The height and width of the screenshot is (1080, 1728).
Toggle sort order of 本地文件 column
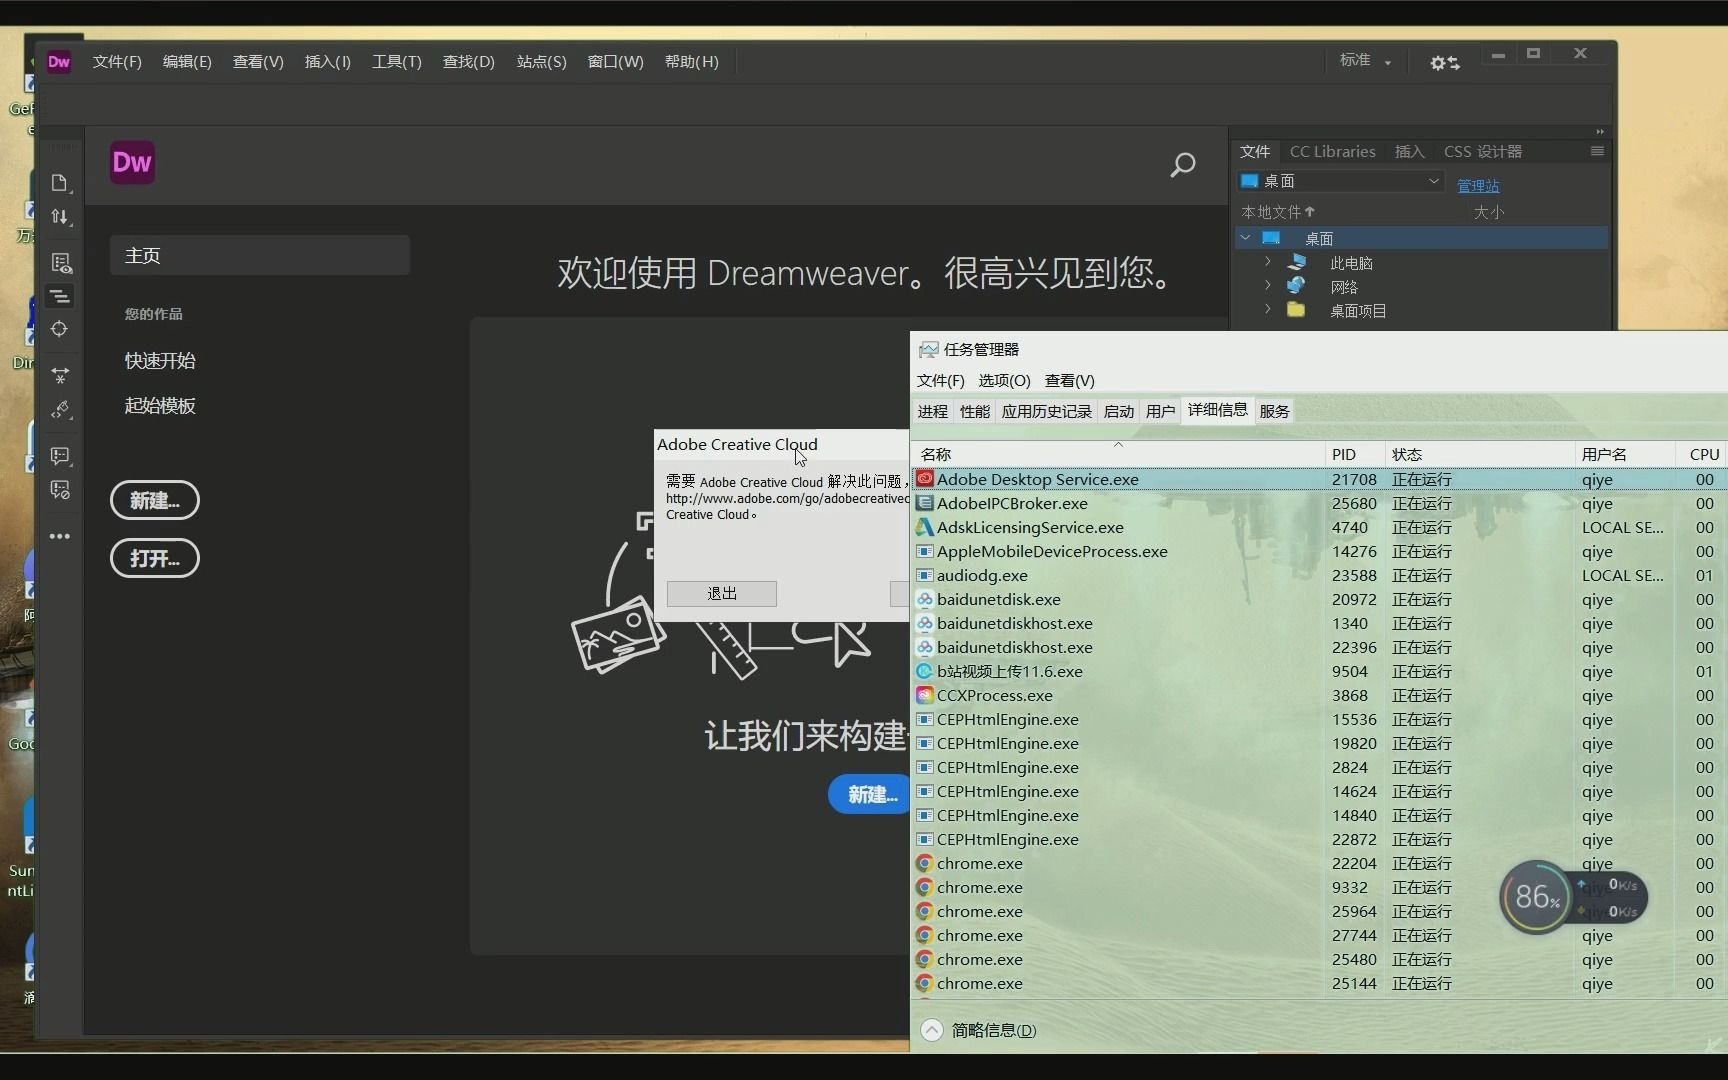pyautogui.click(x=1278, y=212)
